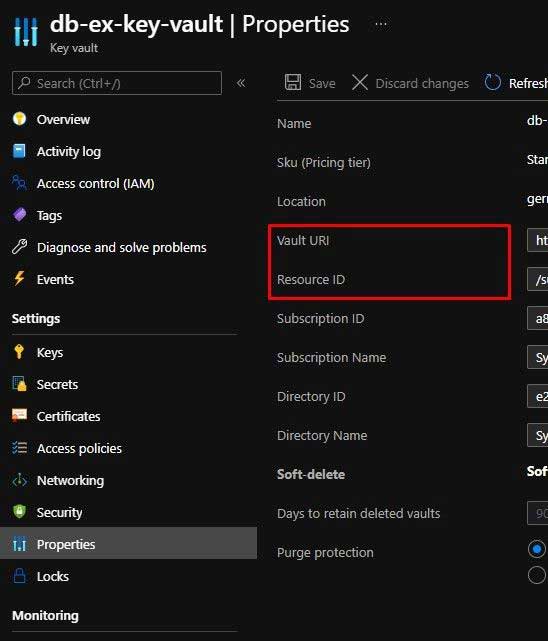Click the Key vault icon beside the title
The width and height of the screenshot is (548, 641).
(x=25, y=31)
